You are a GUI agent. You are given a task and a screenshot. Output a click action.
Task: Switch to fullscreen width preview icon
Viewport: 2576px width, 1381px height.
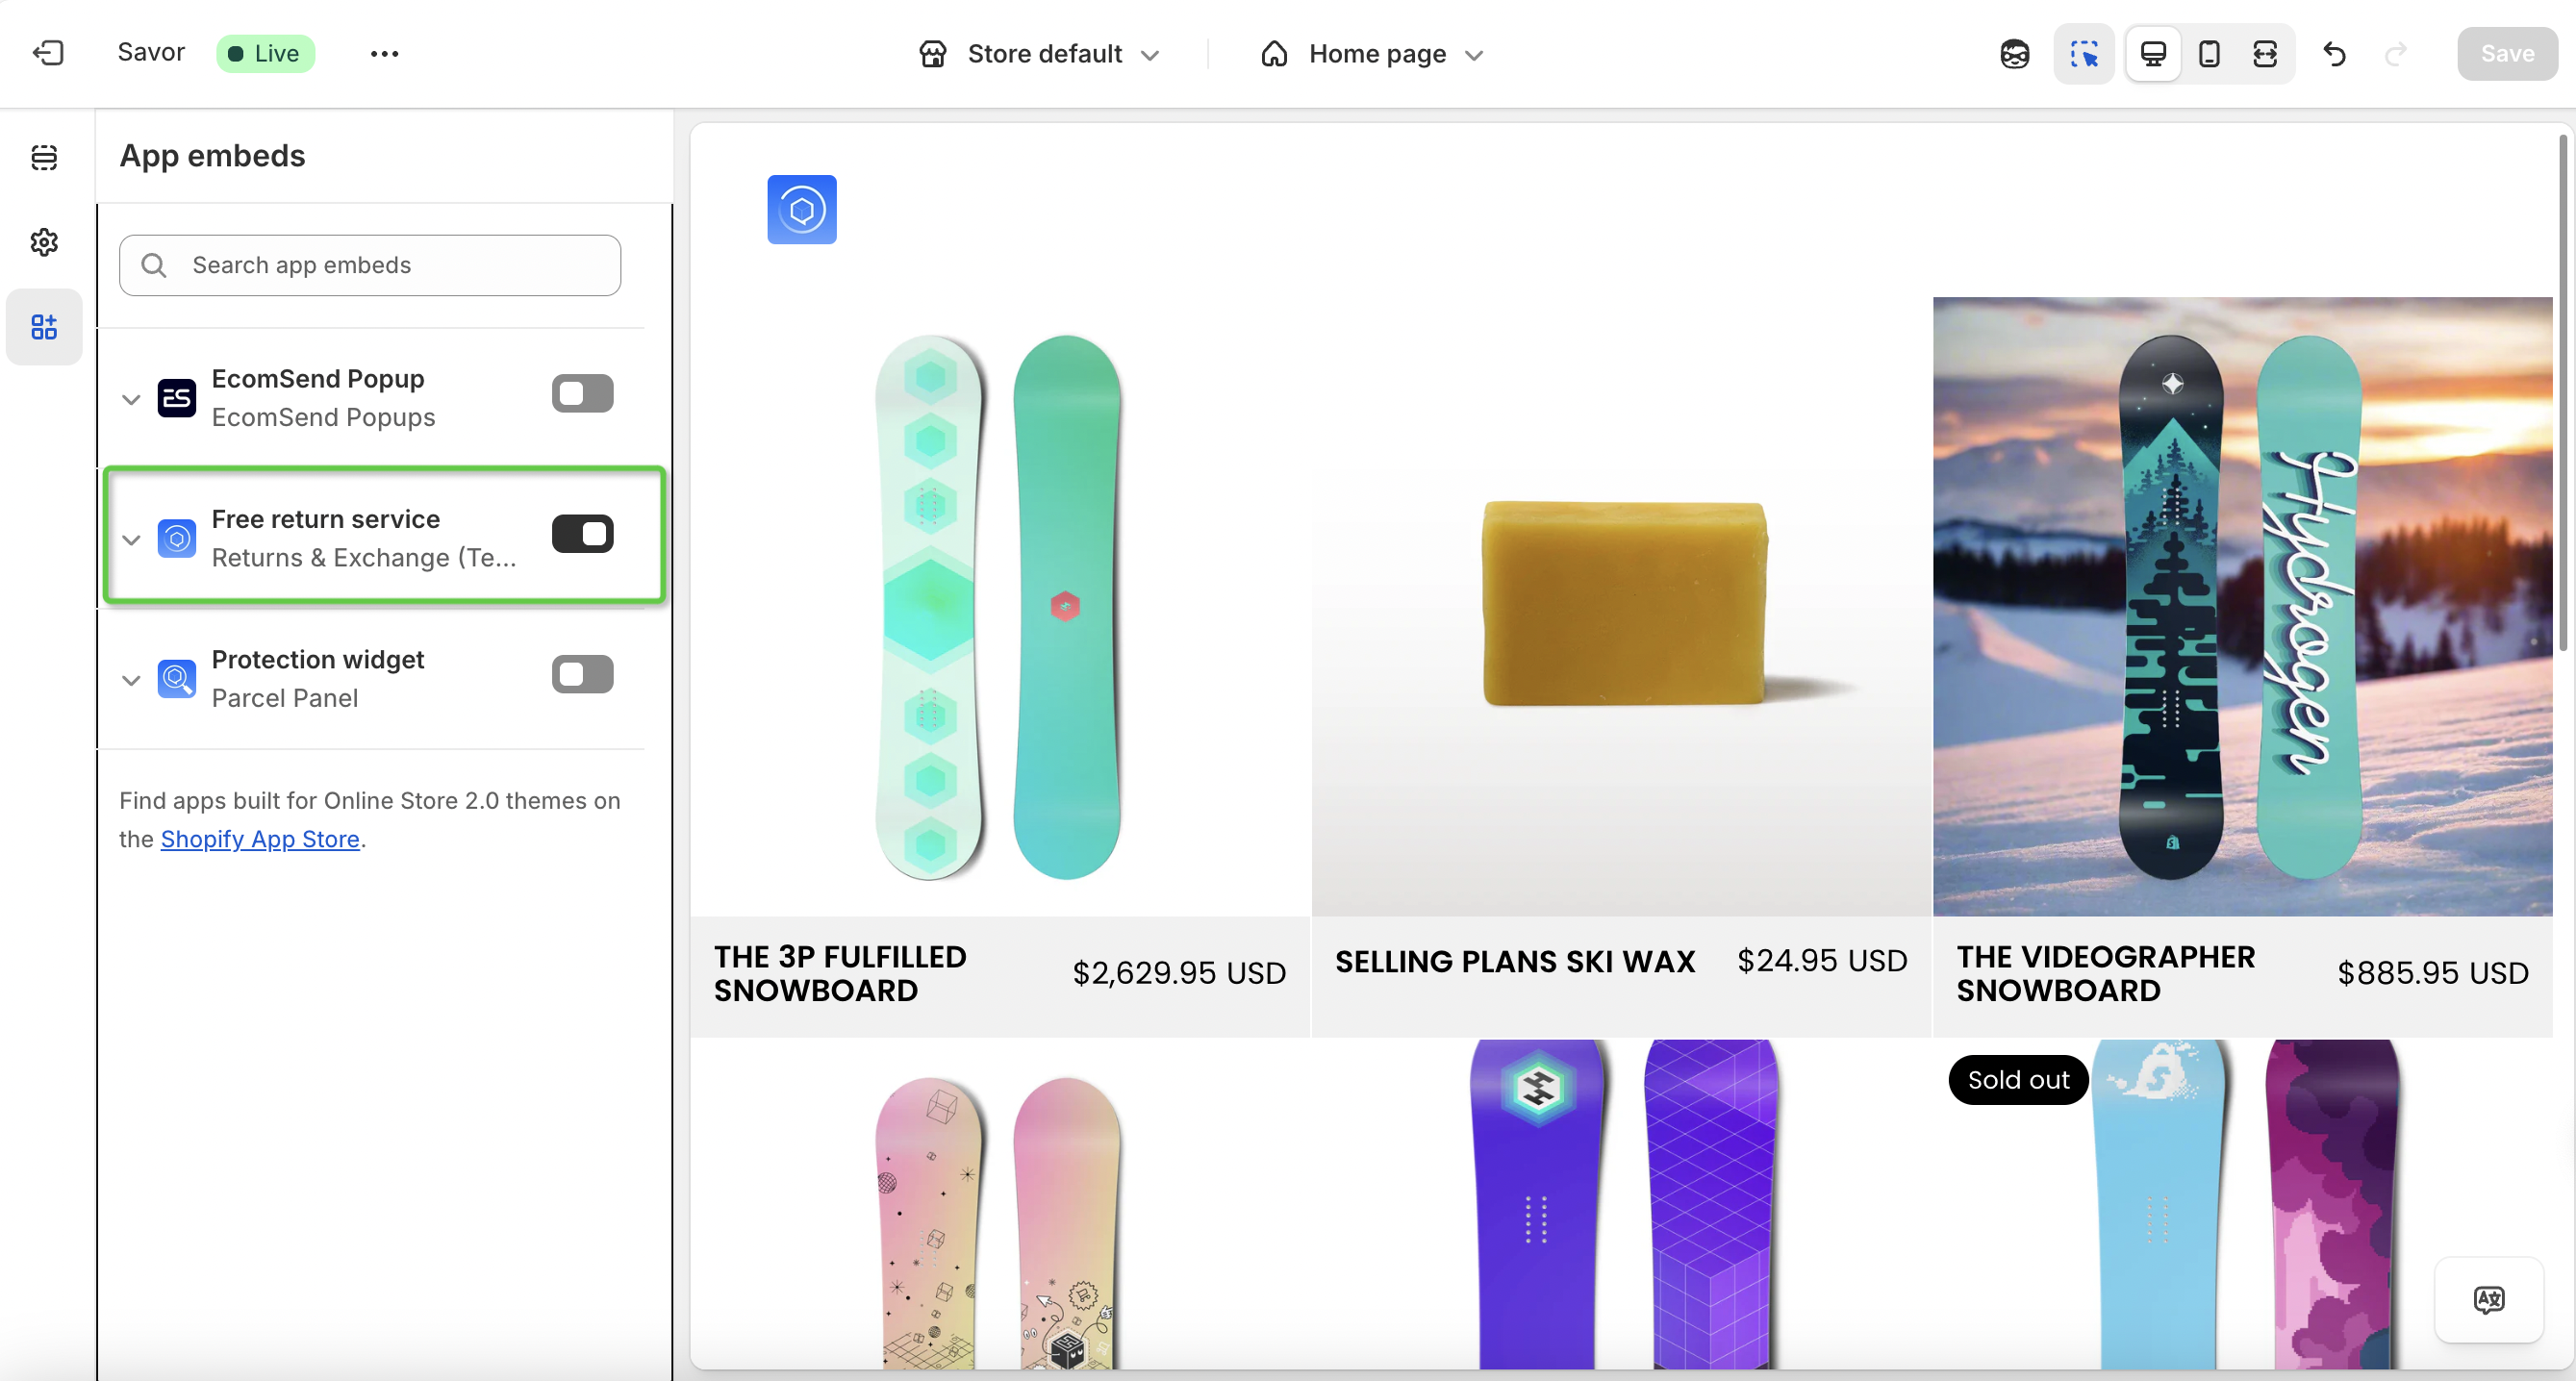(x=2265, y=53)
